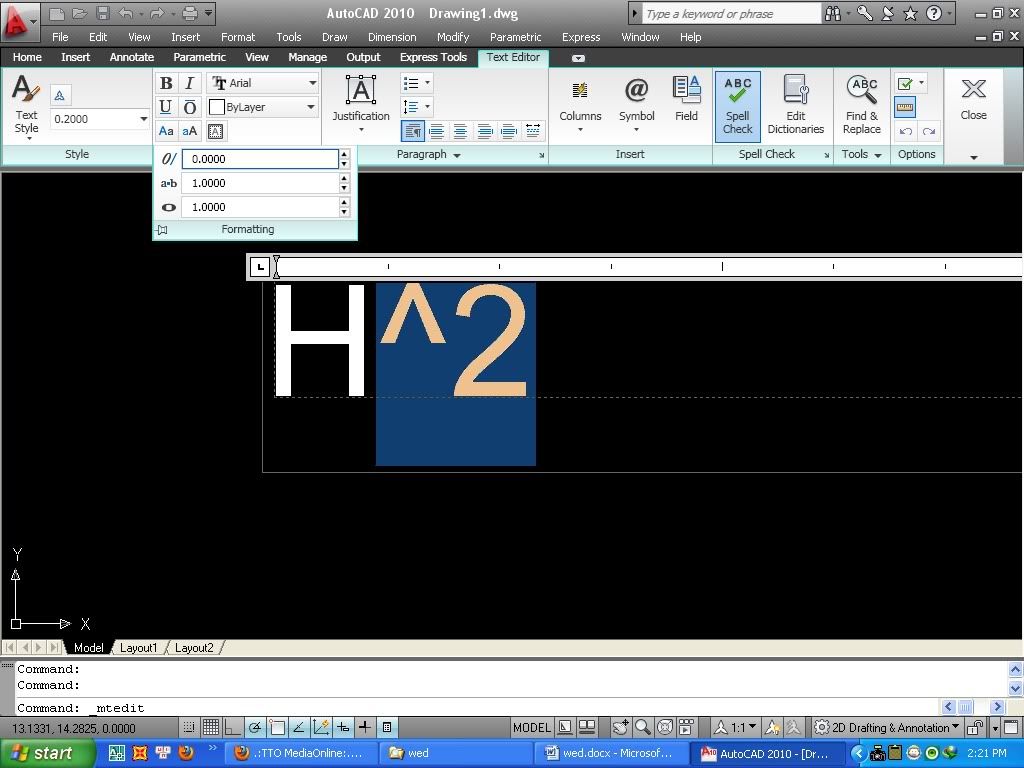
Task: Switch to the Home ribbon tab
Action: point(27,57)
